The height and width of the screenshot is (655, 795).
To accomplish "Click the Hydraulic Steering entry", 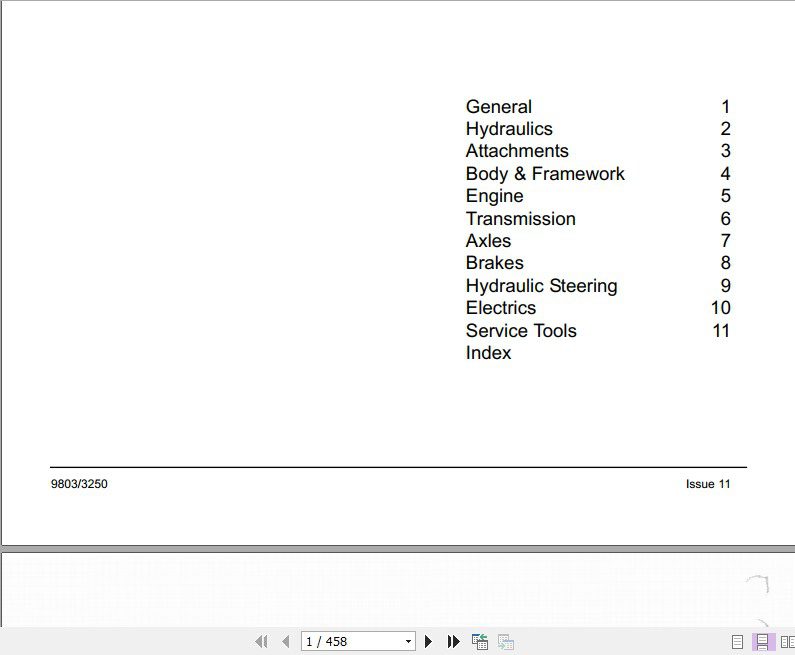I will [x=541, y=286].
